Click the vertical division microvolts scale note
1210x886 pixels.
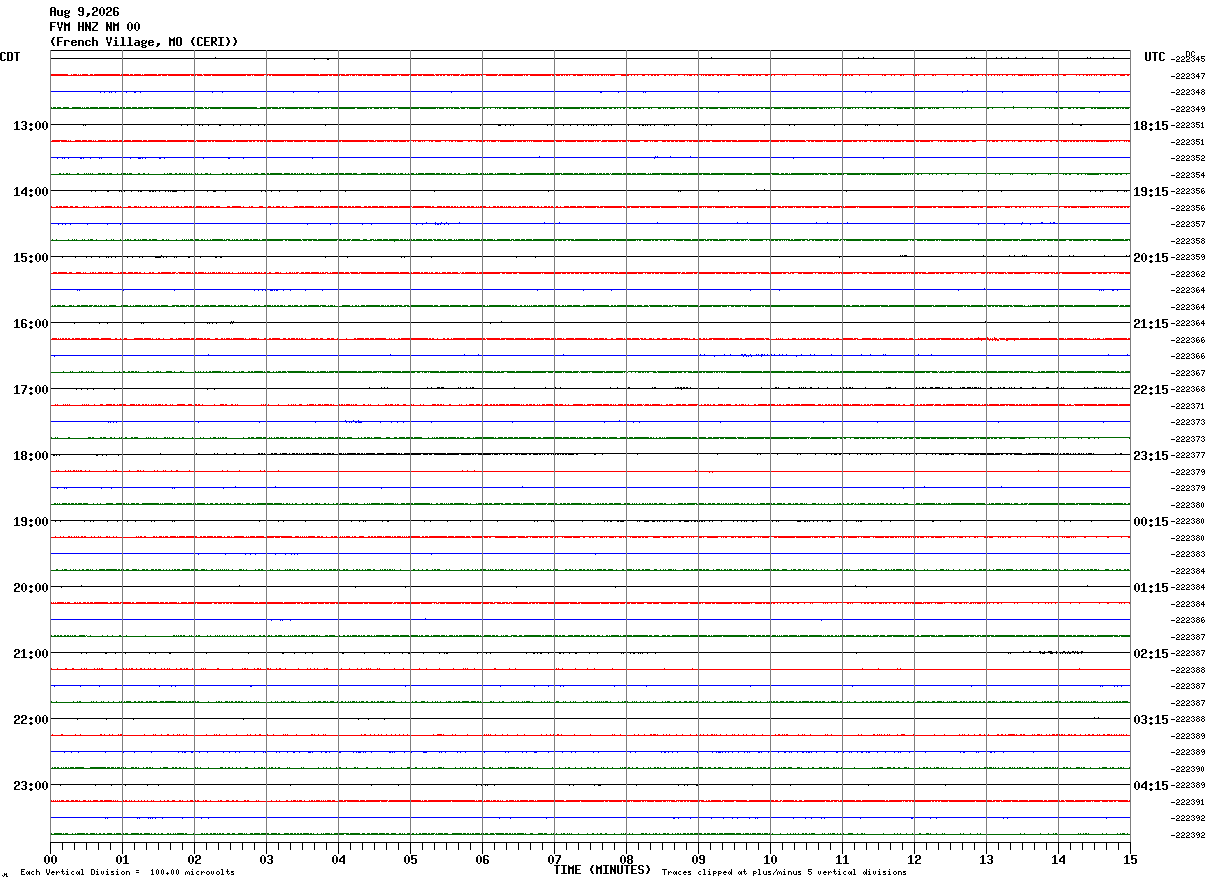[x=127, y=873]
